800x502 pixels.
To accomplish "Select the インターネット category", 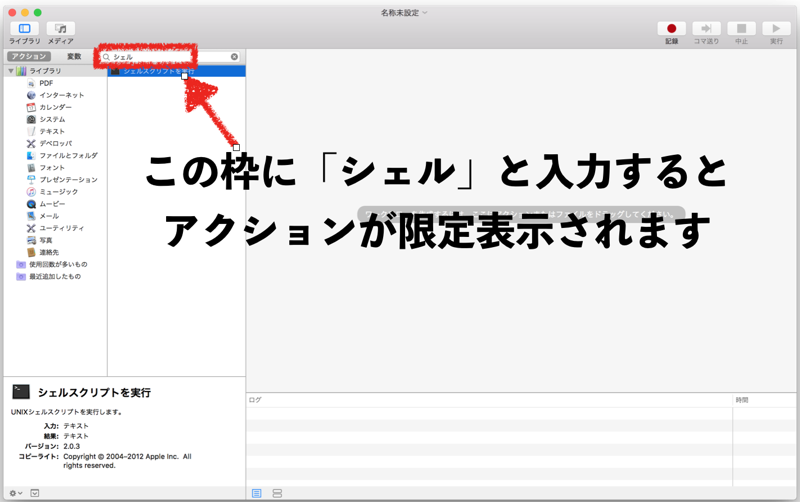I will point(62,95).
